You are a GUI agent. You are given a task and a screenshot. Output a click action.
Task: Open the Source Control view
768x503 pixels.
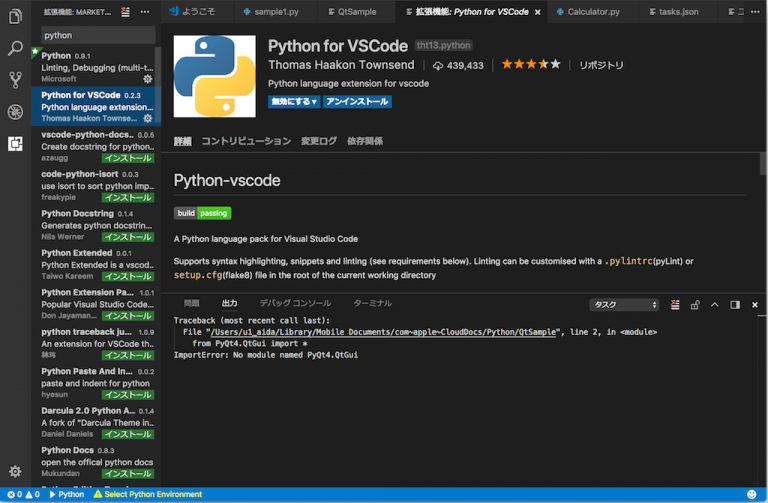coord(15,80)
